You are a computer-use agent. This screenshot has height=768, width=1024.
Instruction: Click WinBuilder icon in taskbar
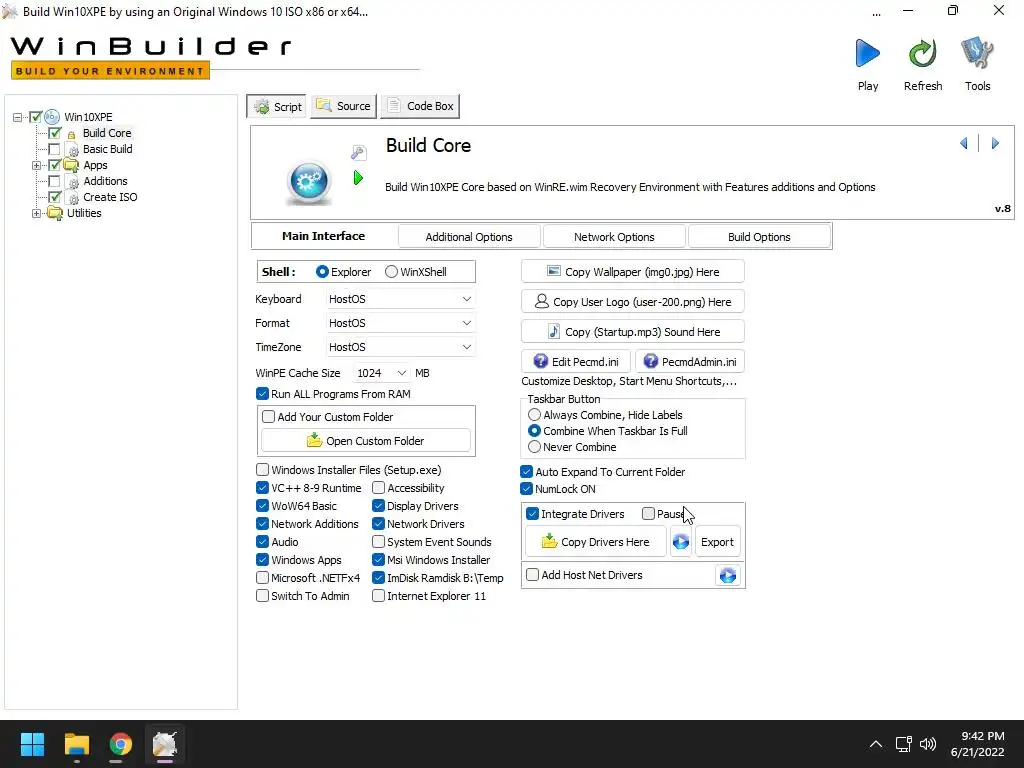[x=165, y=744]
